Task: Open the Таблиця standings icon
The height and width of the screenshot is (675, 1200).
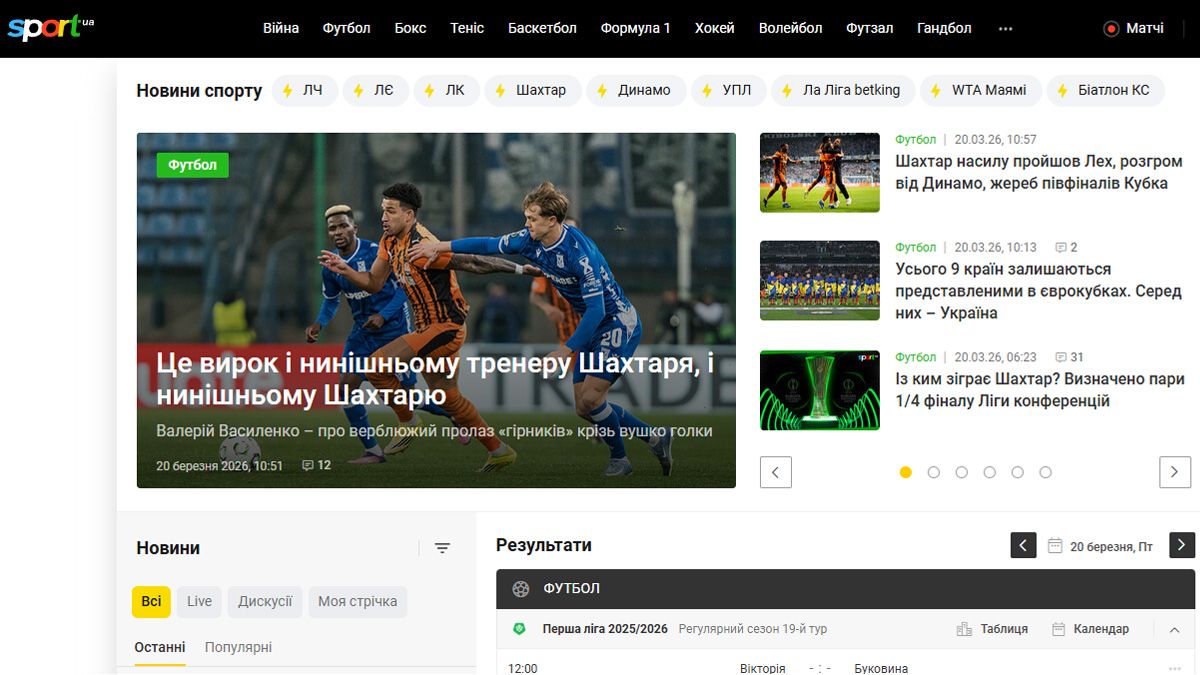Action: [x=966, y=629]
